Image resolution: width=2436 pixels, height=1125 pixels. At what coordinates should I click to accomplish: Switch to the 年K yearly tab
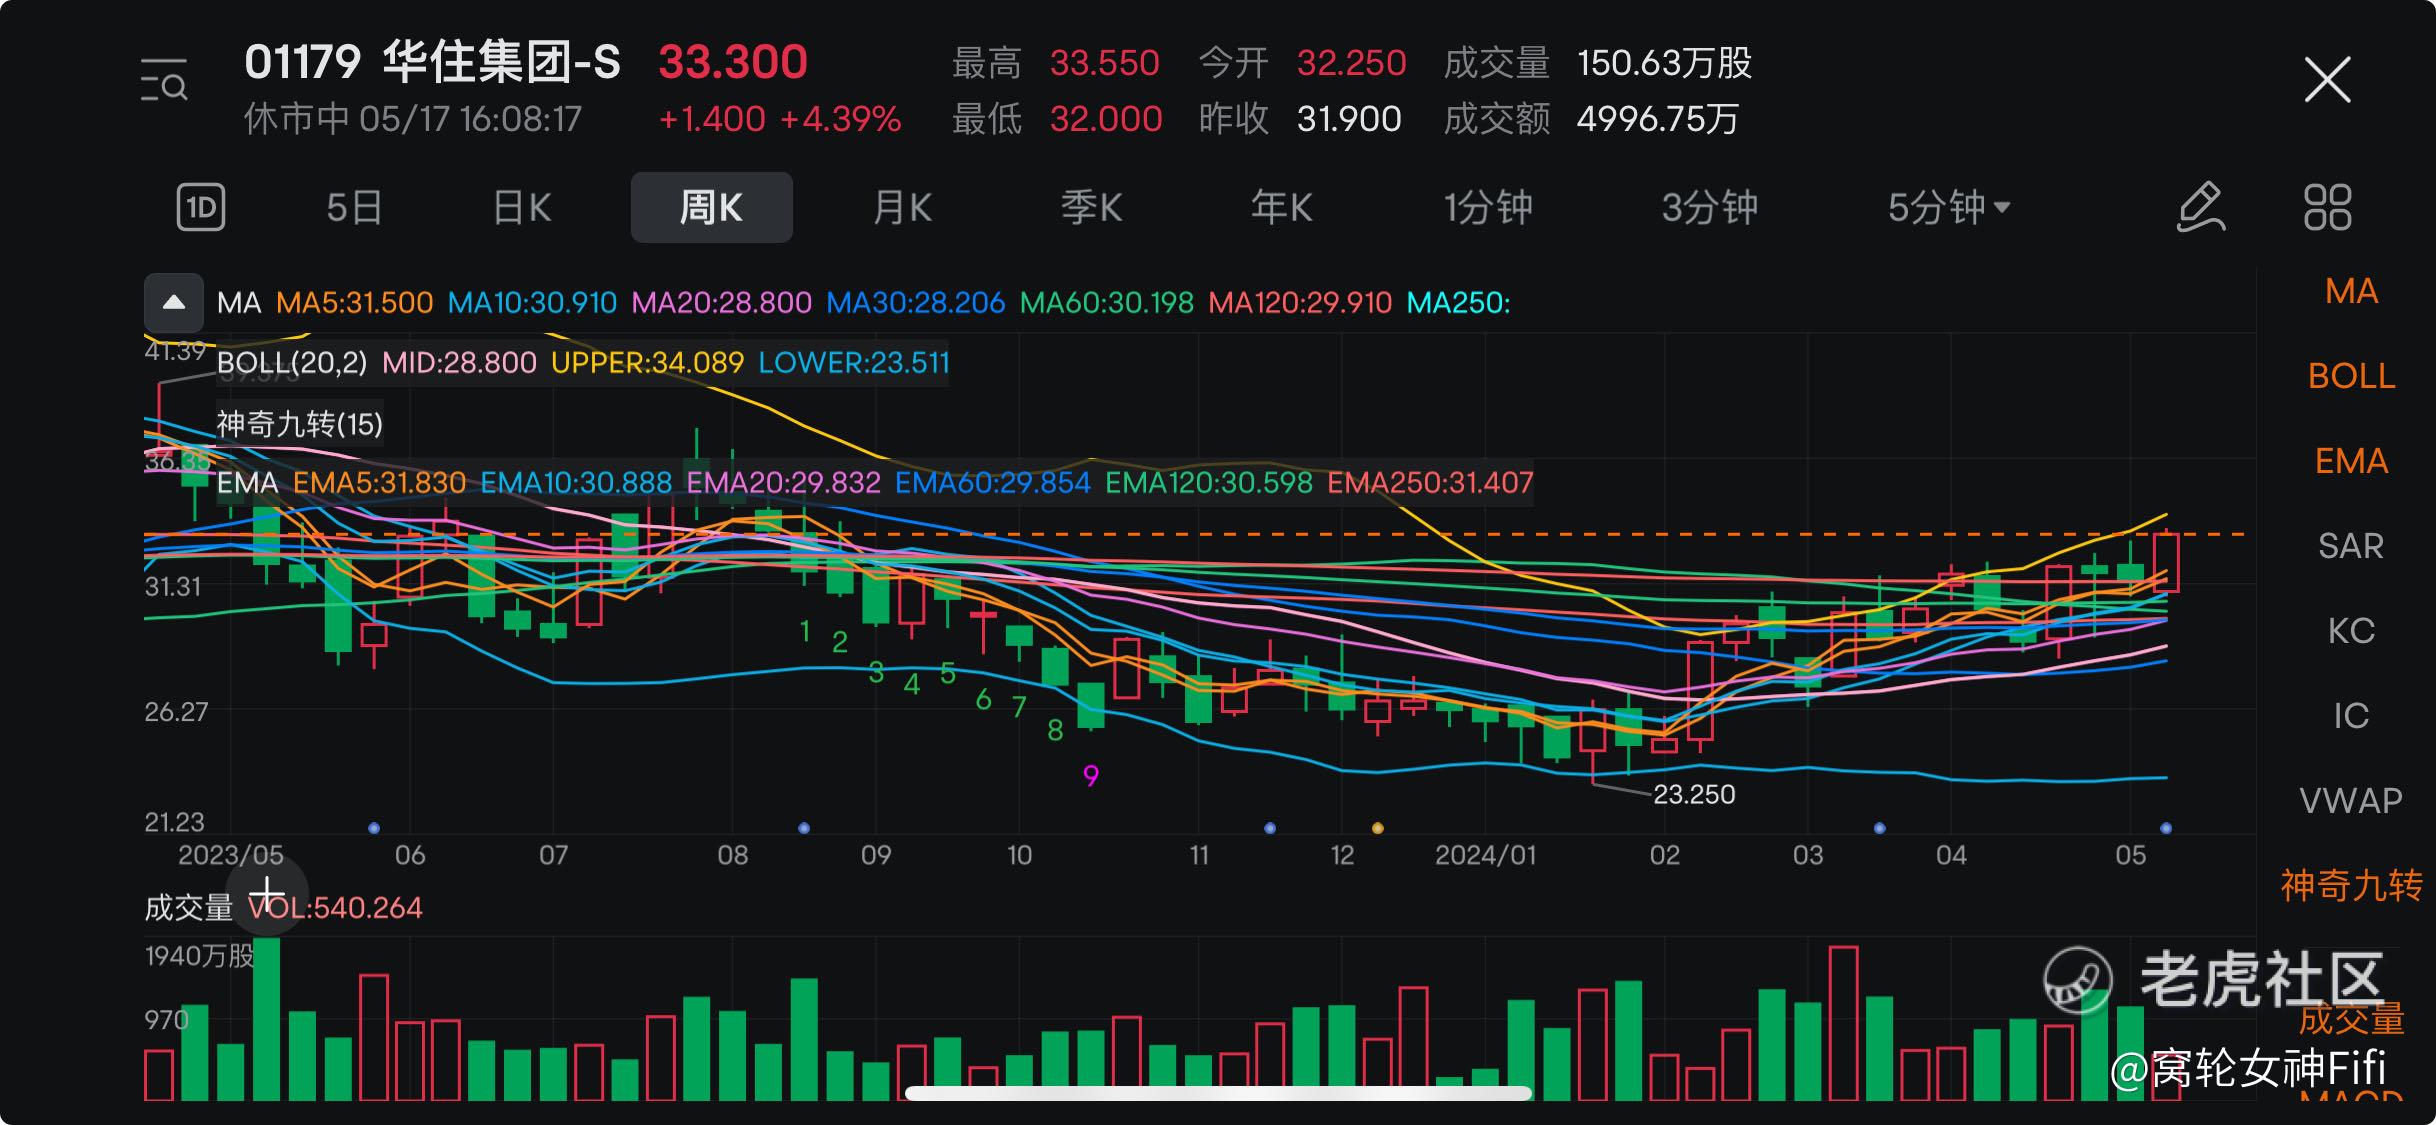click(1281, 207)
